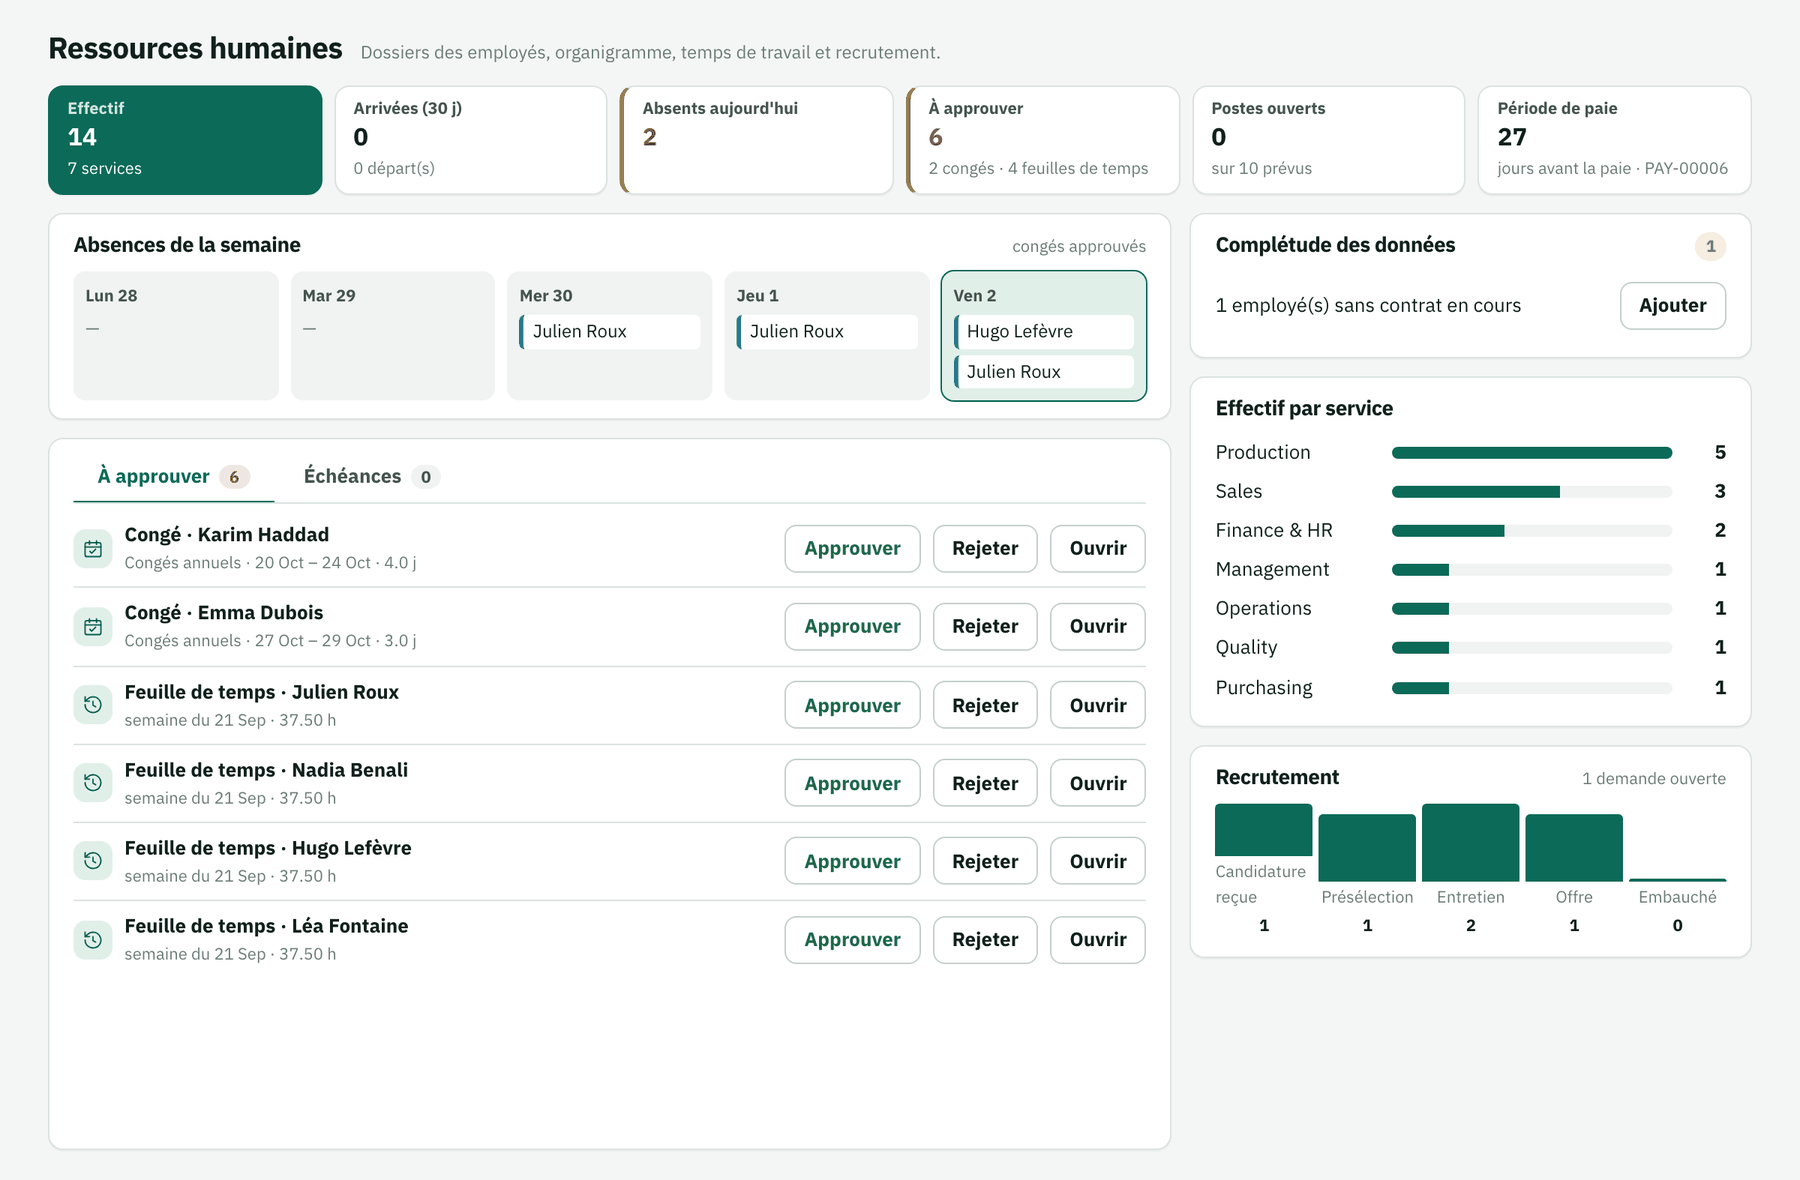Screen dimensions: 1800x1180
Task: Approve Nadia Benali's timesheet
Action: click(x=852, y=783)
